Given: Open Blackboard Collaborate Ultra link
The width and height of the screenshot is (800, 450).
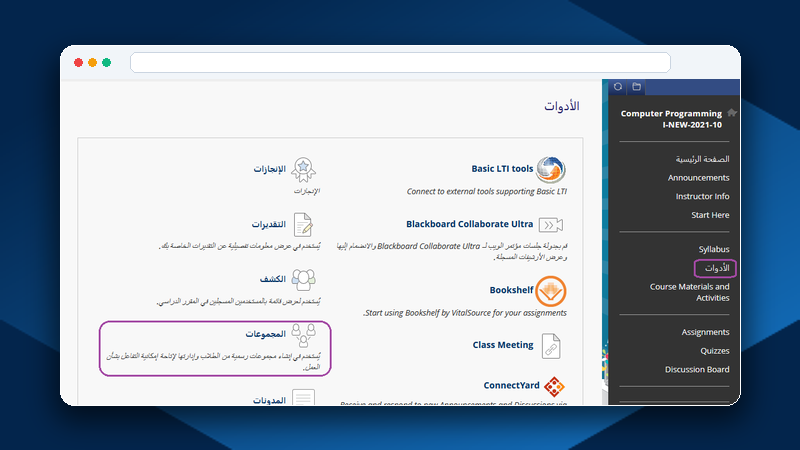Looking at the screenshot, I should [469, 224].
